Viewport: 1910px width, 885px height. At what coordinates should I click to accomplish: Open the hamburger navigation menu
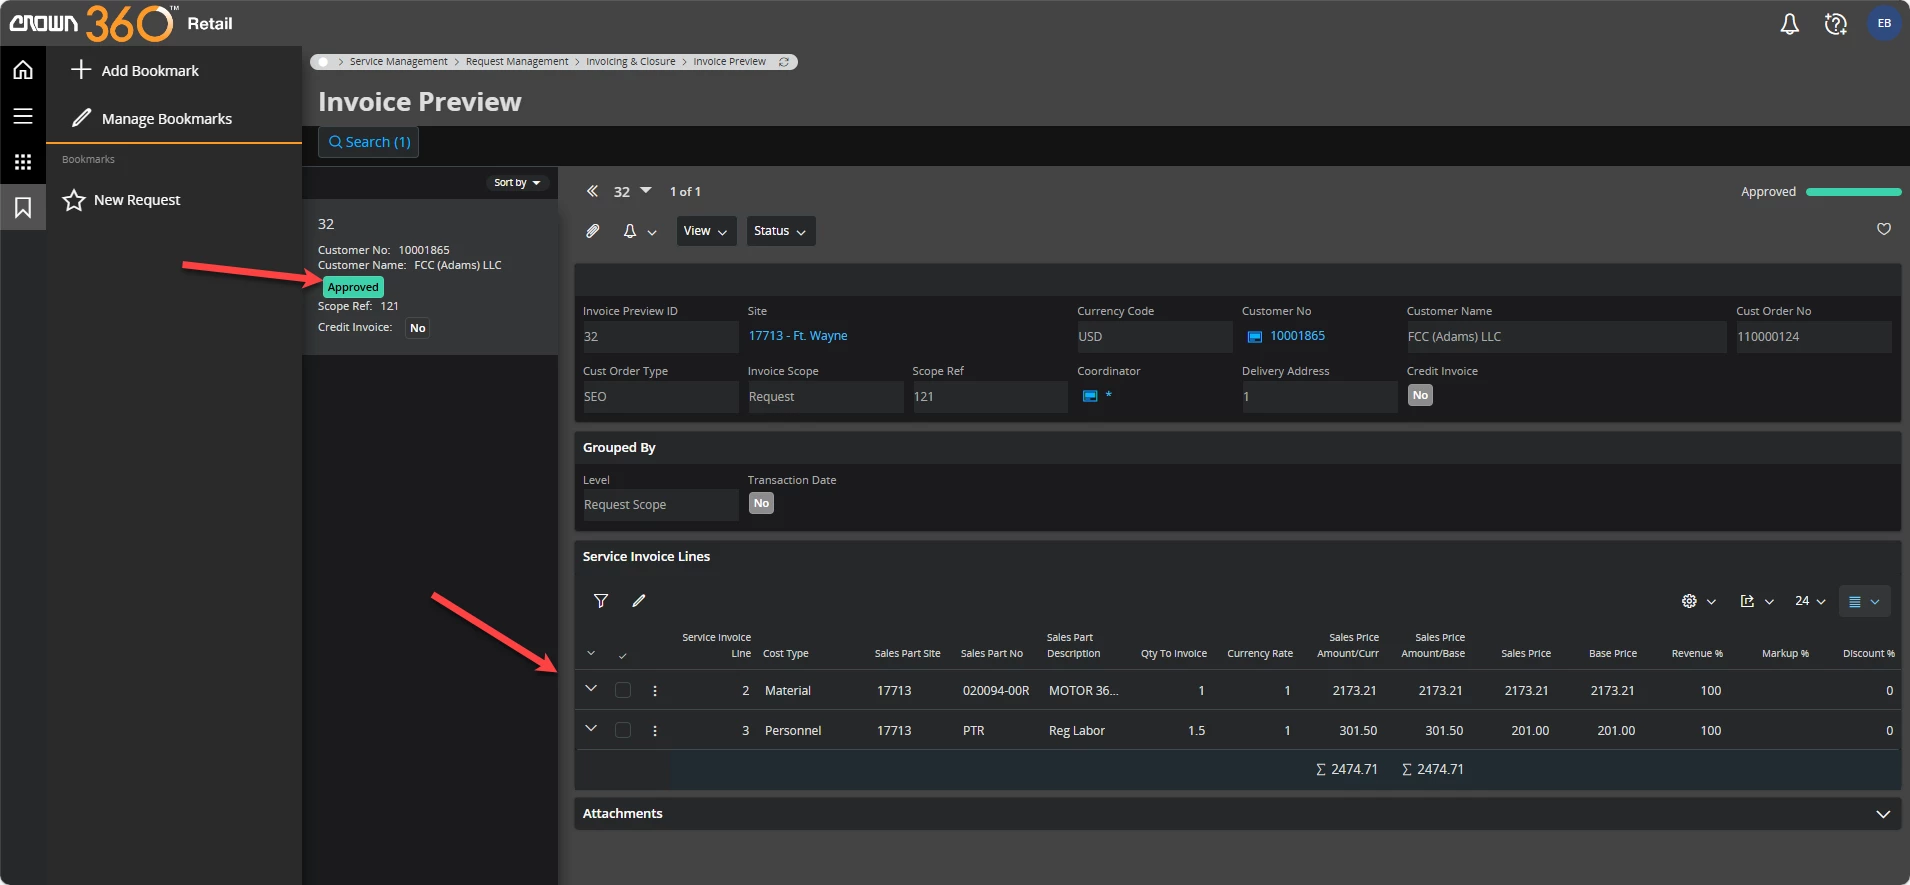click(23, 116)
